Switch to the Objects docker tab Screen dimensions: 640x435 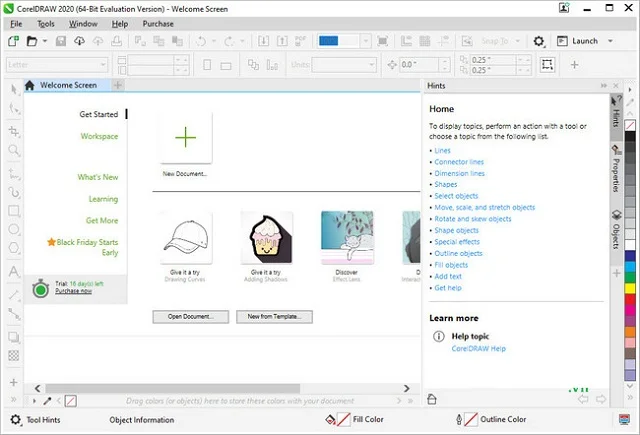pos(616,229)
